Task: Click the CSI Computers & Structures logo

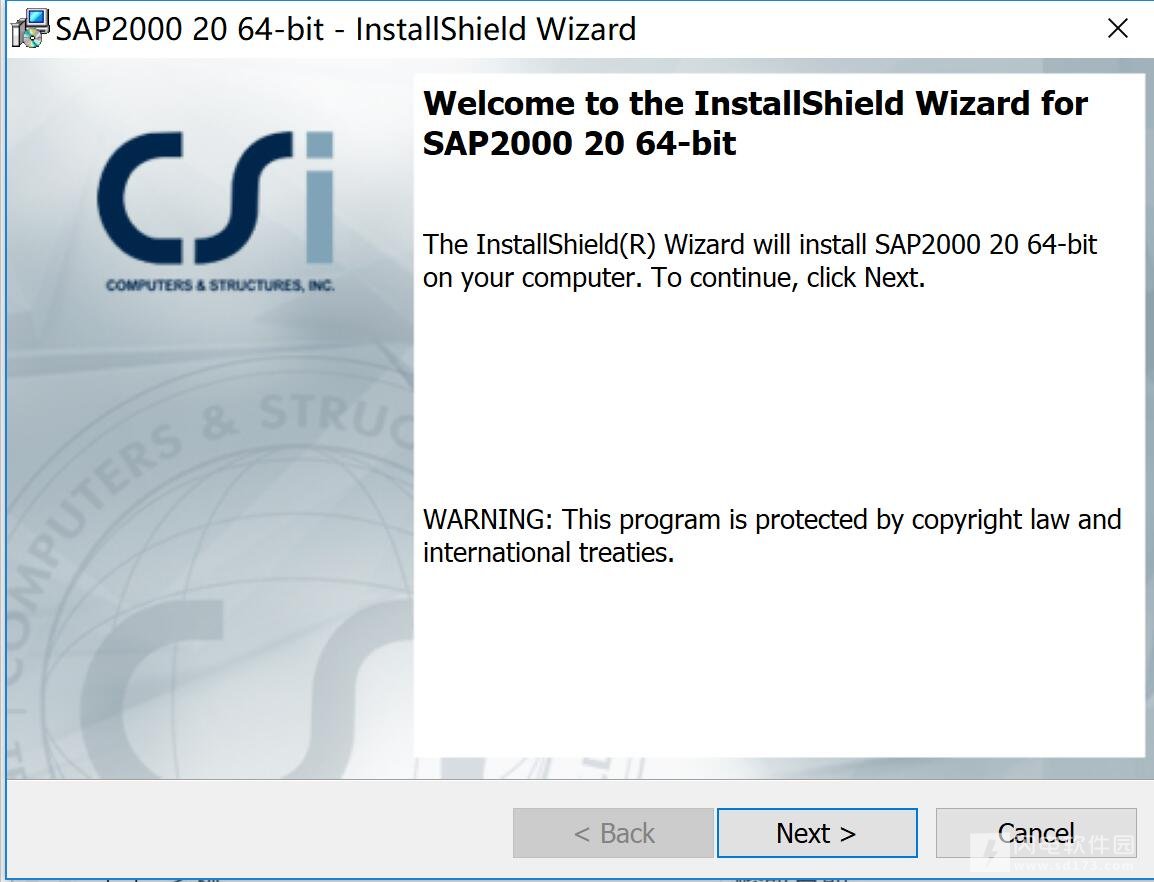Action: point(216,211)
